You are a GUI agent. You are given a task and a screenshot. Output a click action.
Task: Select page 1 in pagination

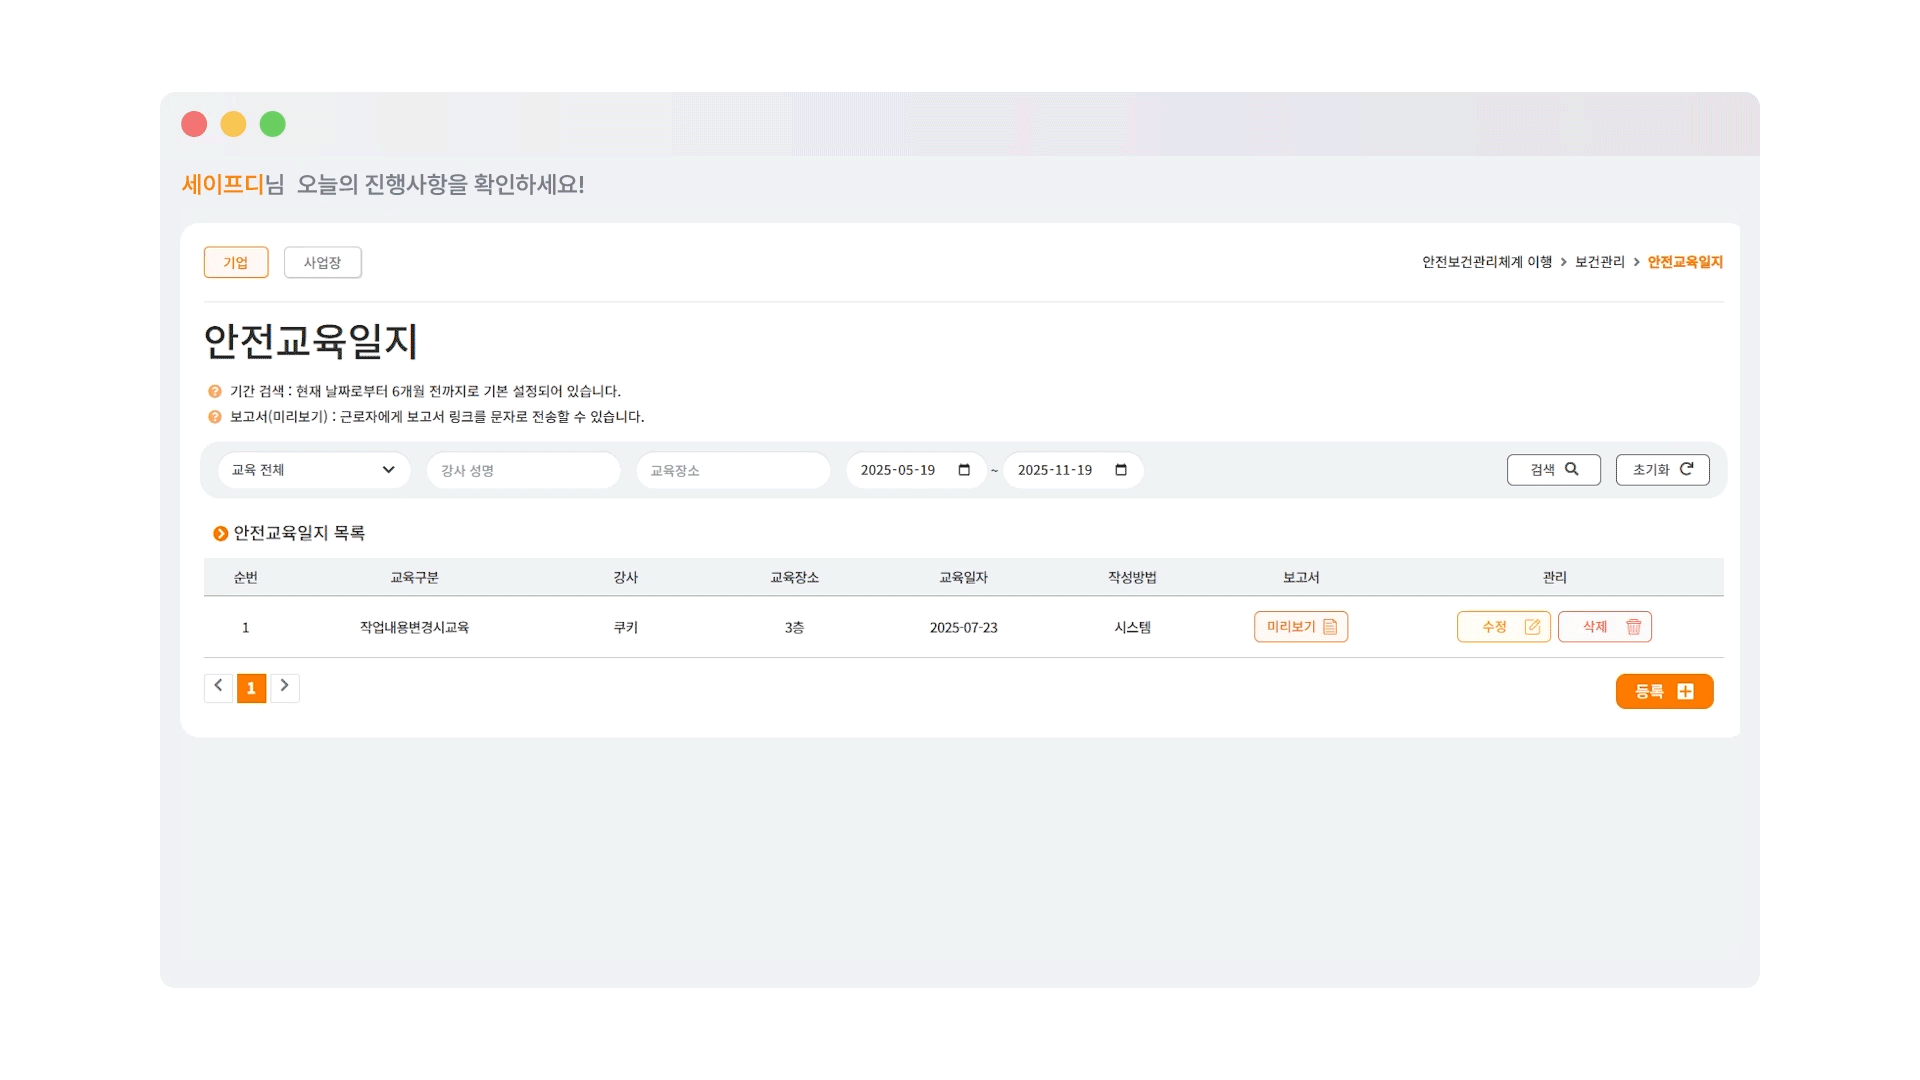[251, 688]
